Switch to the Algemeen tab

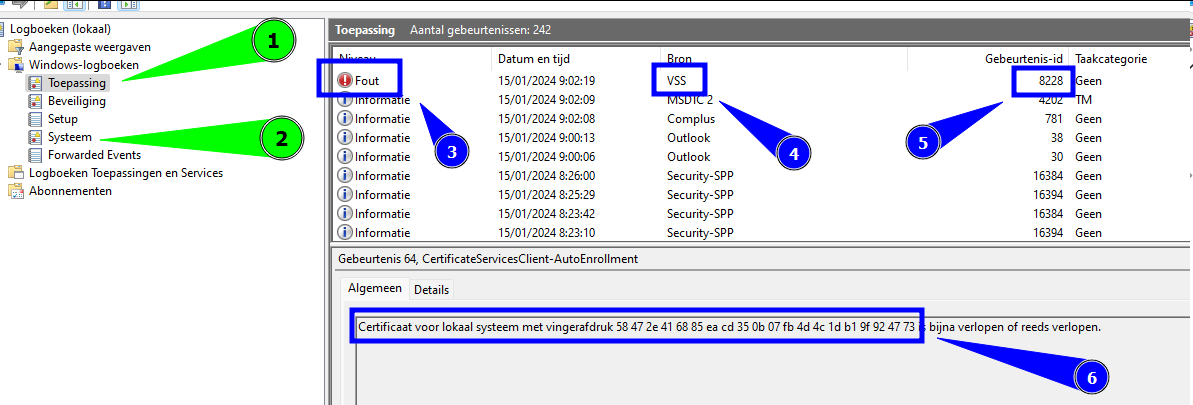point(374,289)
